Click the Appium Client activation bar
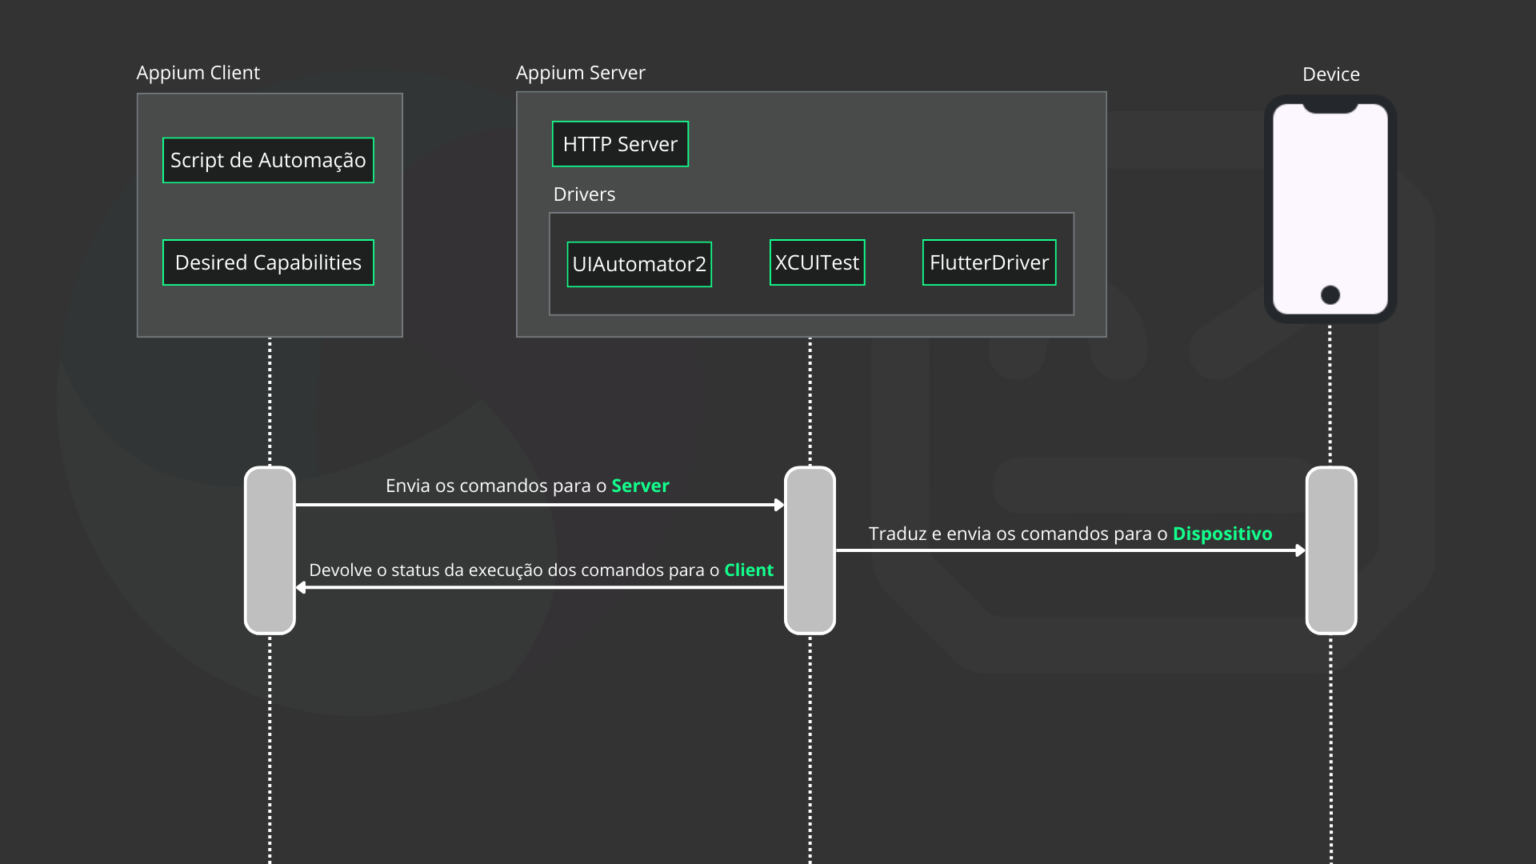 [x=269, y=550]
